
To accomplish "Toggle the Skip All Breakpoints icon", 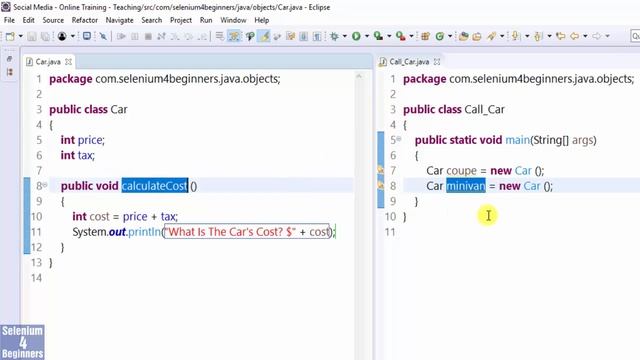I will [103, 36].
